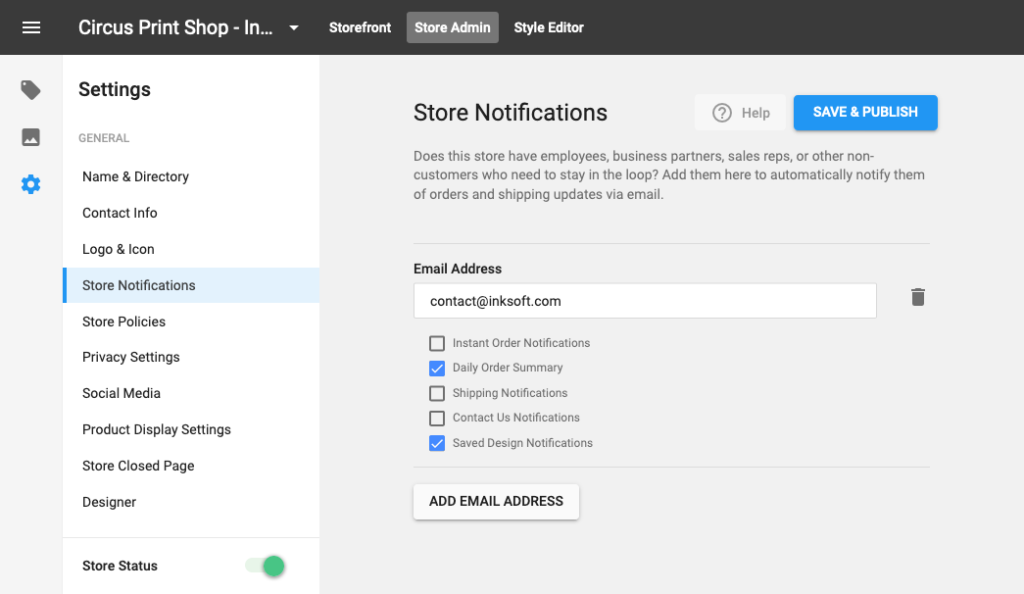The height and width of the screenshot is (594, 1024).
Task: Go to Privacy Settings
Action: [191, 357]
